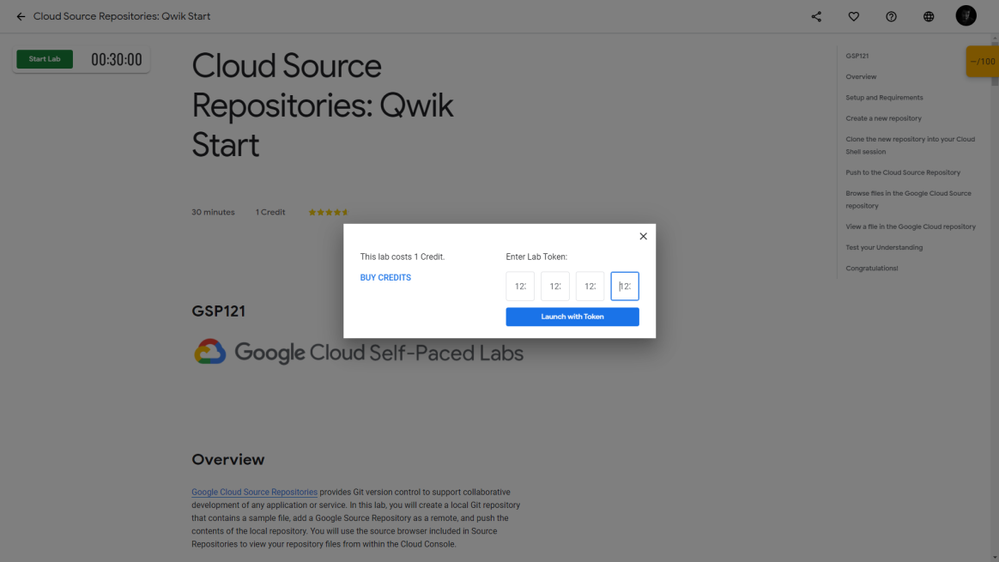The image size is (999, 562).
Task: Click the back arrow in the header
Action: pos(21,17)
